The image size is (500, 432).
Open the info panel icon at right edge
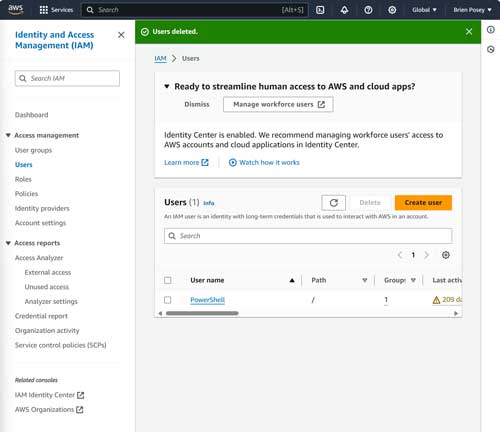pyautogui.click(x=491, y=30)
